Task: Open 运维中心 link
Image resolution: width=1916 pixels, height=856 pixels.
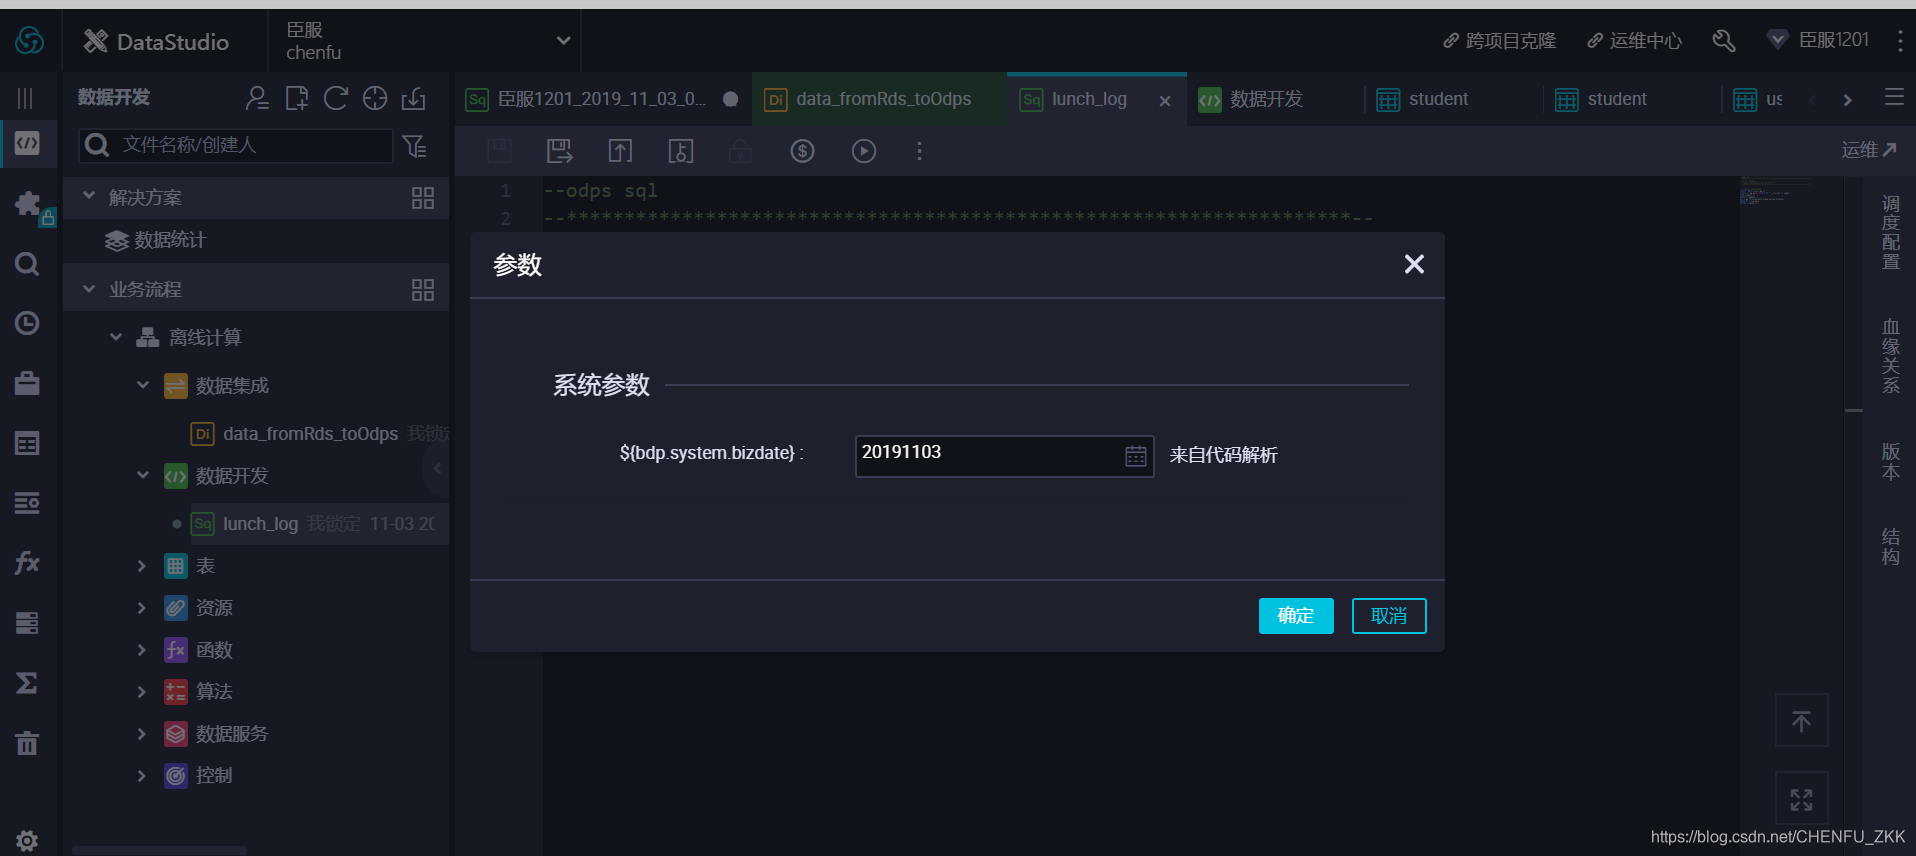Action: point(1634,41)
